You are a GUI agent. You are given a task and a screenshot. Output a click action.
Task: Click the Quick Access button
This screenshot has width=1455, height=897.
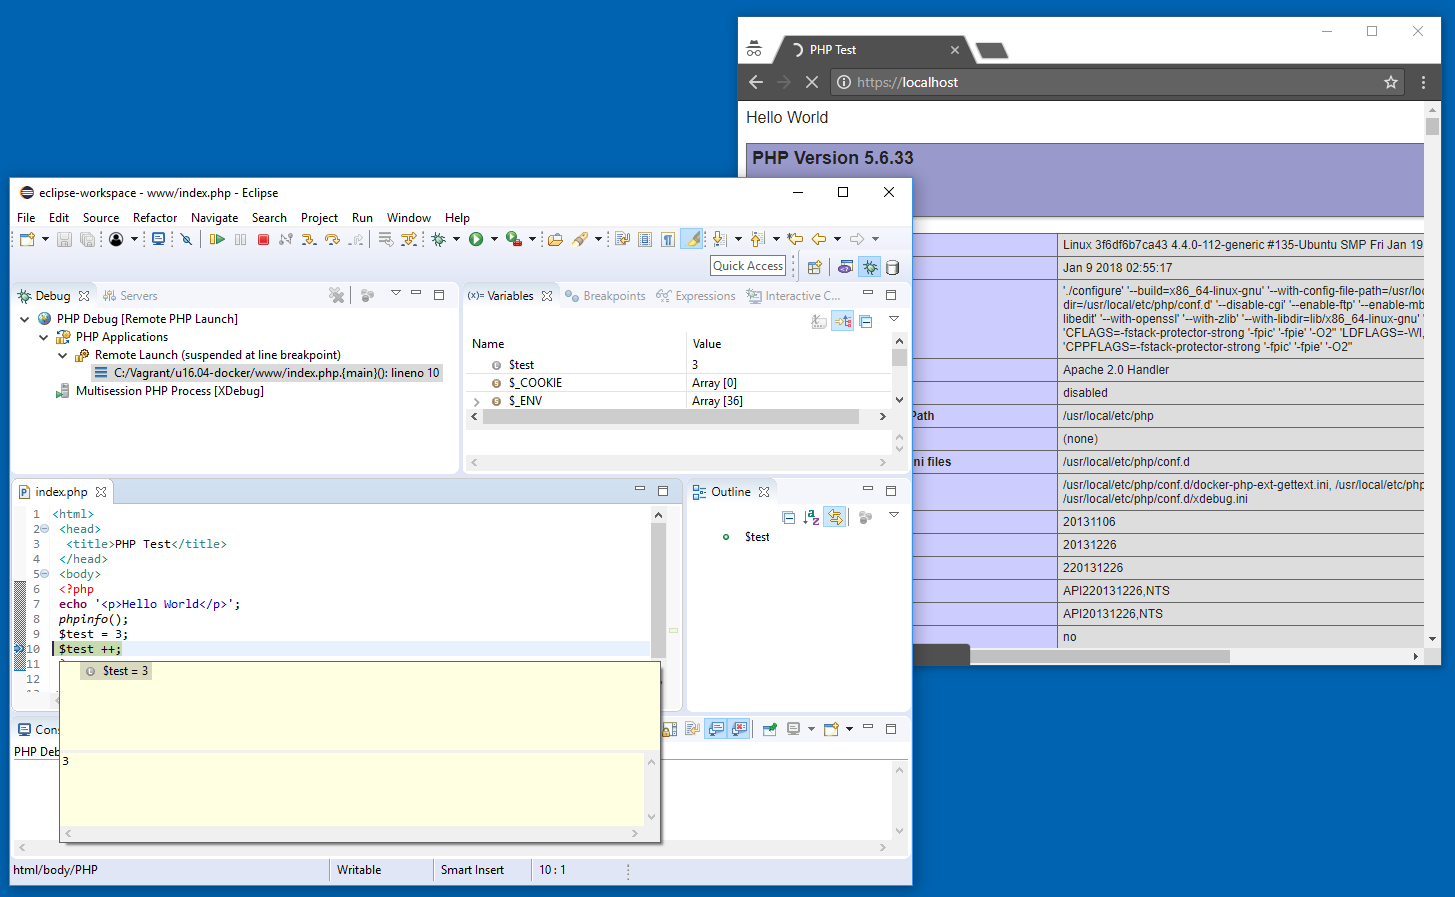point(748,265)
